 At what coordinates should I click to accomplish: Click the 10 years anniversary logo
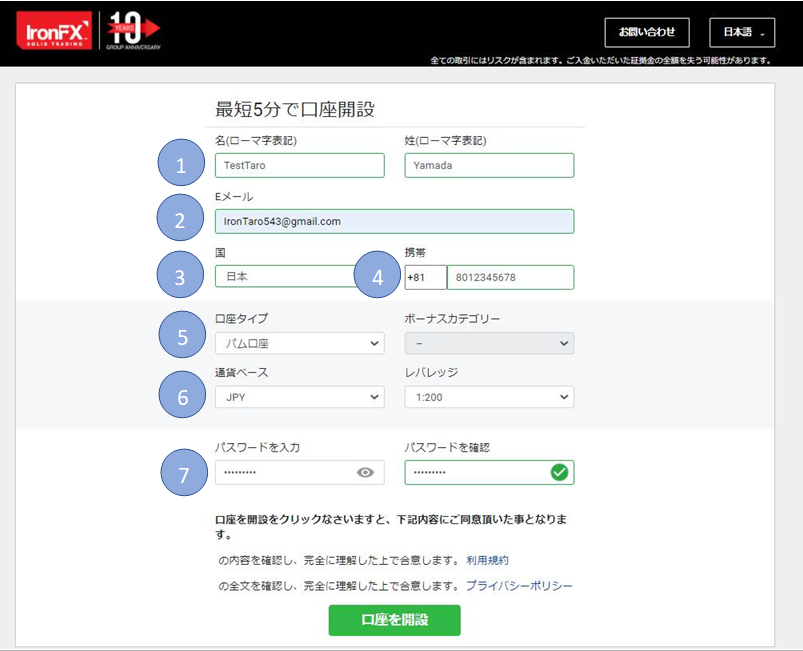pyautogui.click(x=133, y=31)
